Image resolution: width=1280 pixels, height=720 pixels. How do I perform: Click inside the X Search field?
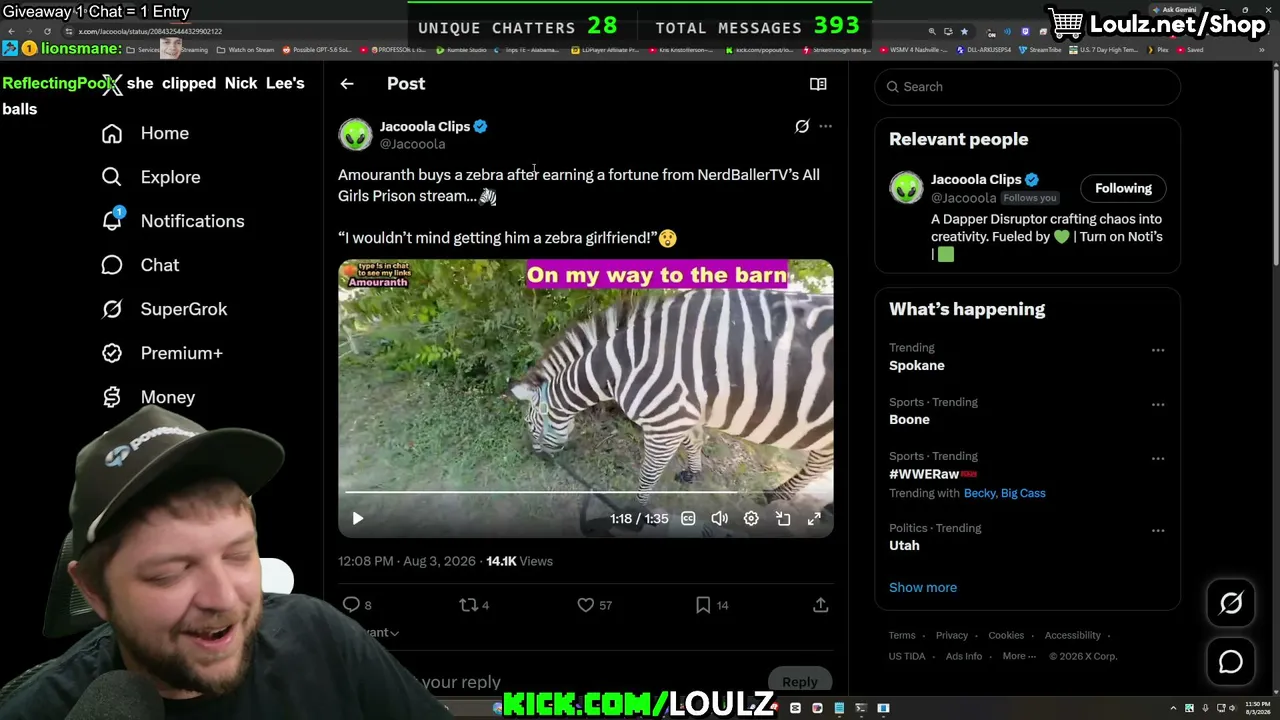pos(1027,87)
